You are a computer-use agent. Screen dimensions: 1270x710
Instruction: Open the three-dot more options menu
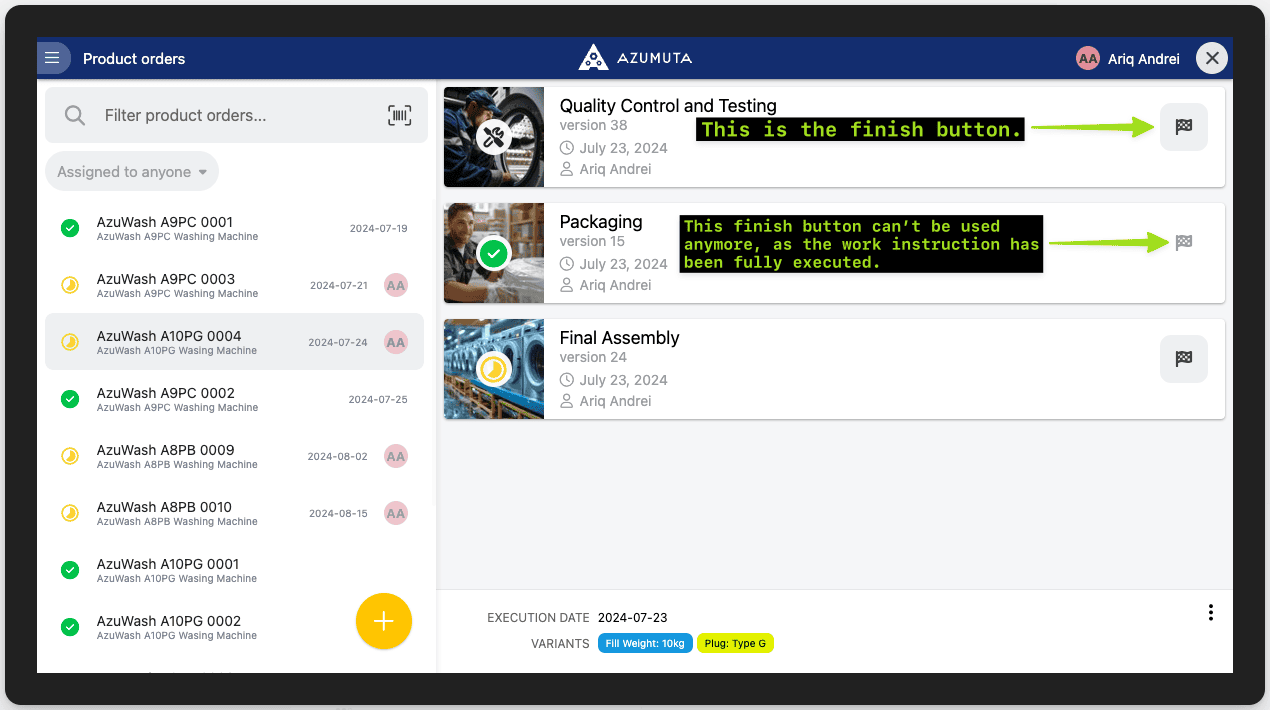pos(1210,612)
